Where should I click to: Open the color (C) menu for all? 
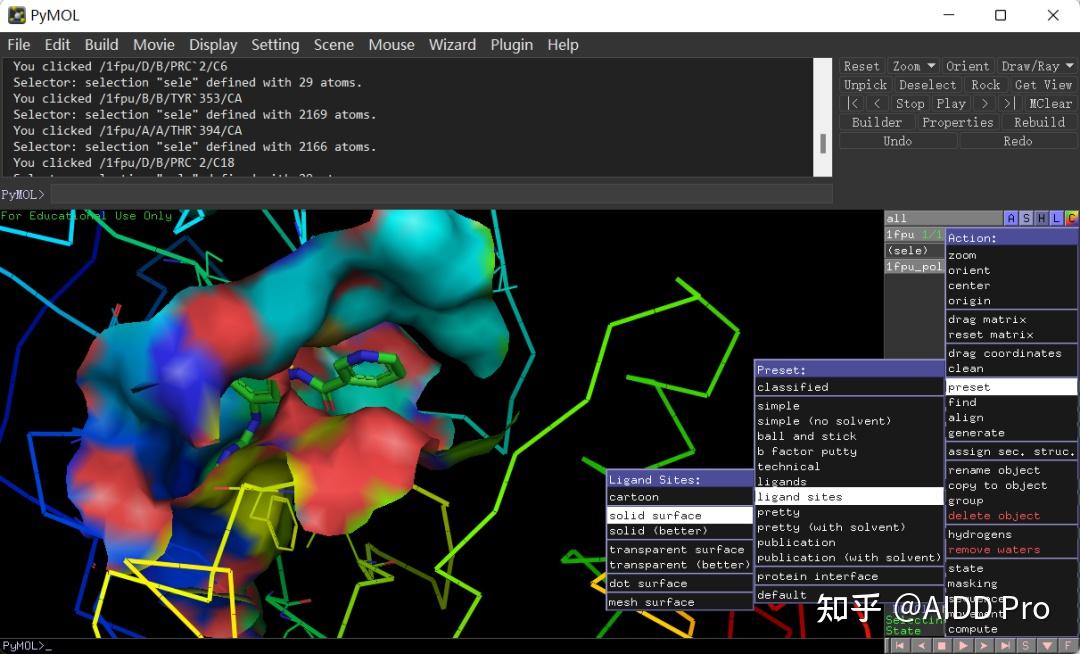tap(1071, 218)
